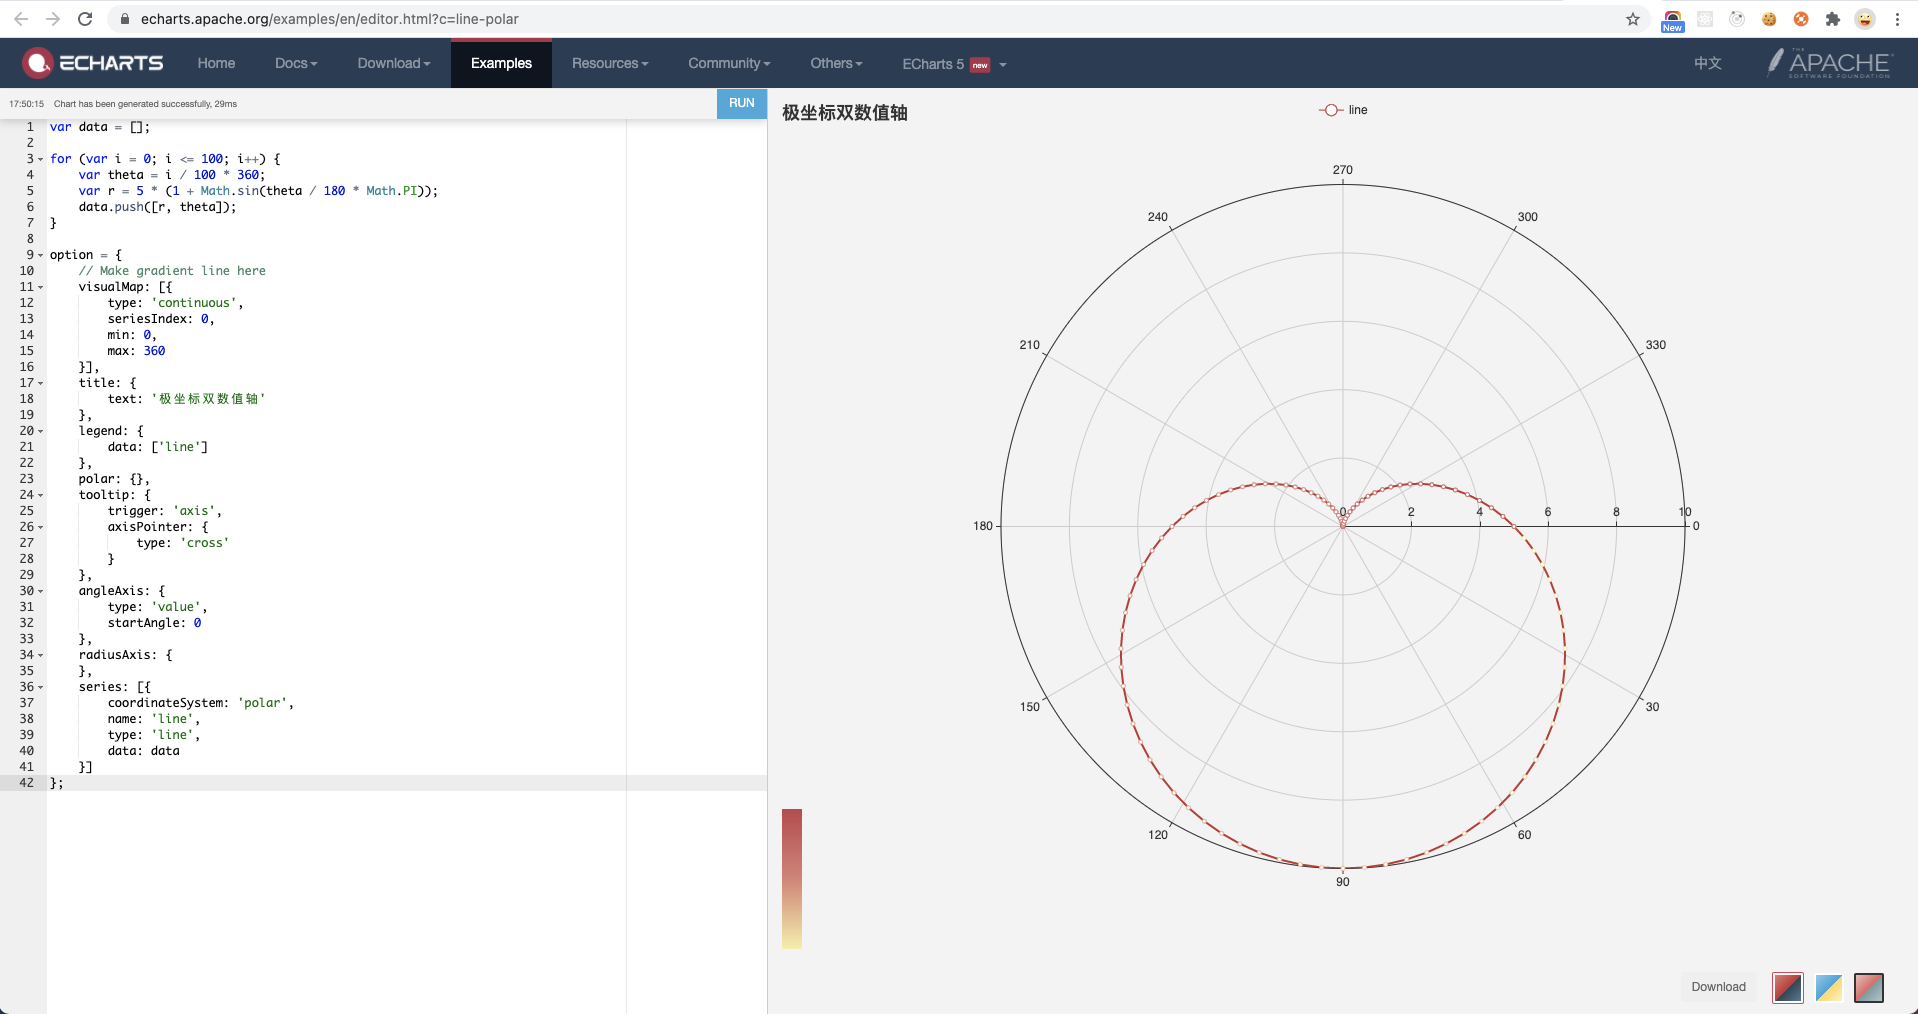Switch to the blue-yellow vintage theme swatch
Screen dimensions: 1918x1014
click(1828, 988)
